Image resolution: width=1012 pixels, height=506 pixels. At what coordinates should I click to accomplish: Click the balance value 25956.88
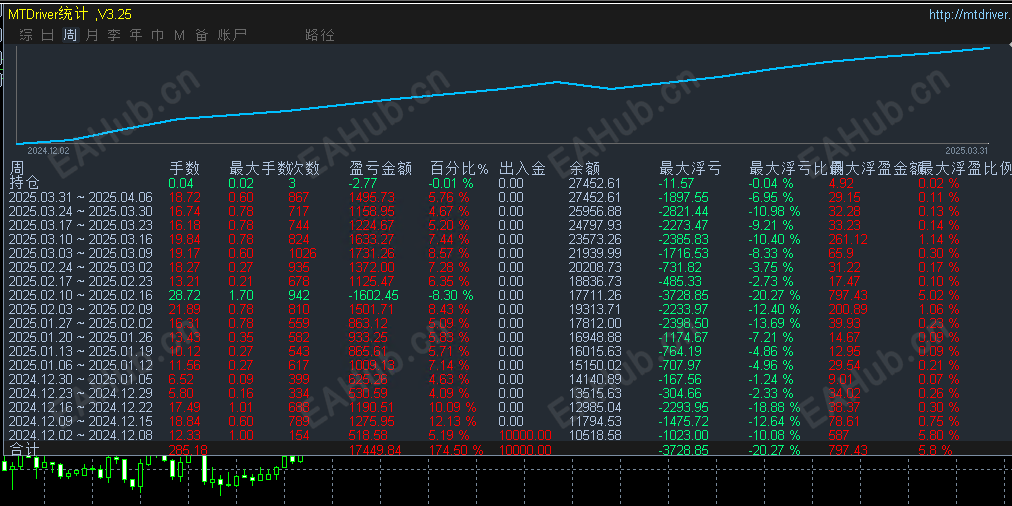point(595,211)
